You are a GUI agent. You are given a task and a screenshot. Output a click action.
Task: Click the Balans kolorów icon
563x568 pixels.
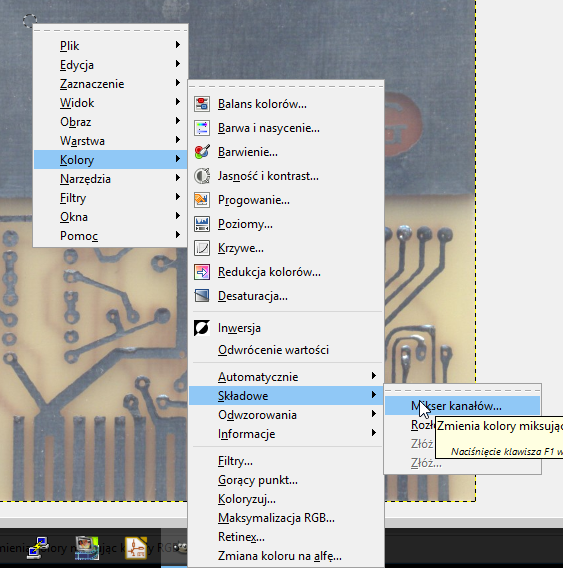point(202,104)
